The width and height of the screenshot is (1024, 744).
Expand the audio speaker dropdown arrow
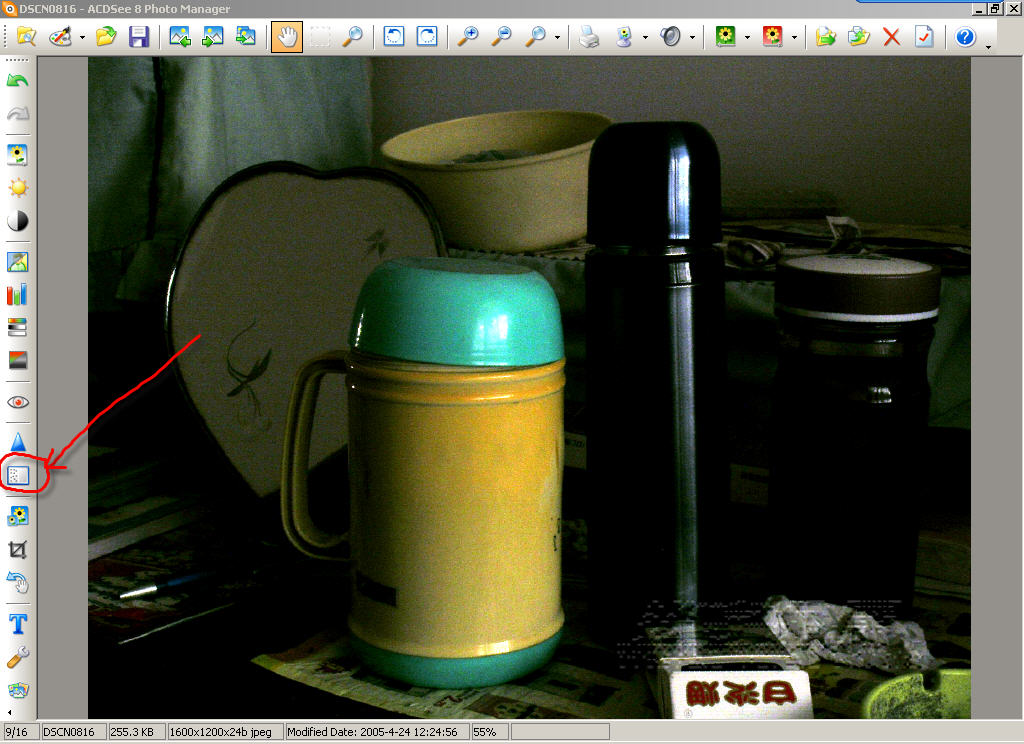[692, 38]
